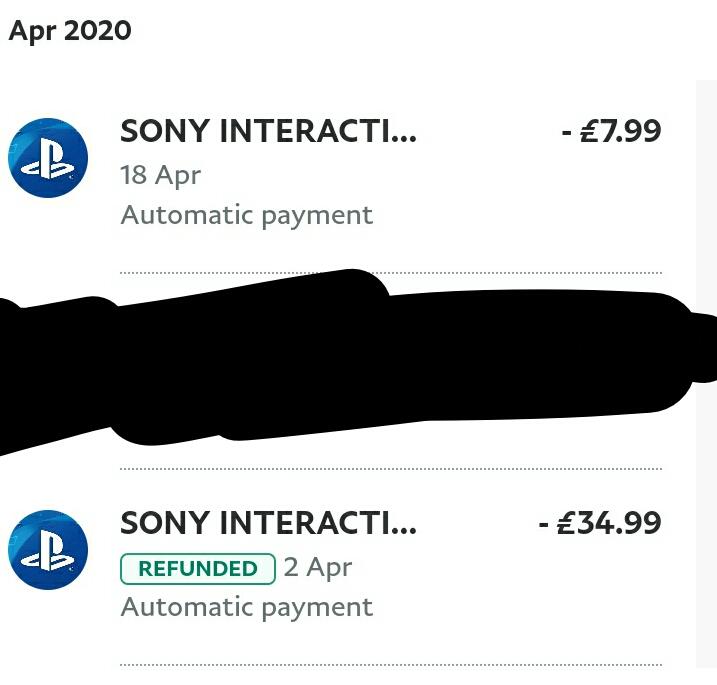Select the - £7.99 amount
This screenshot has height=685, width=717.
click(x=611, y=132)
